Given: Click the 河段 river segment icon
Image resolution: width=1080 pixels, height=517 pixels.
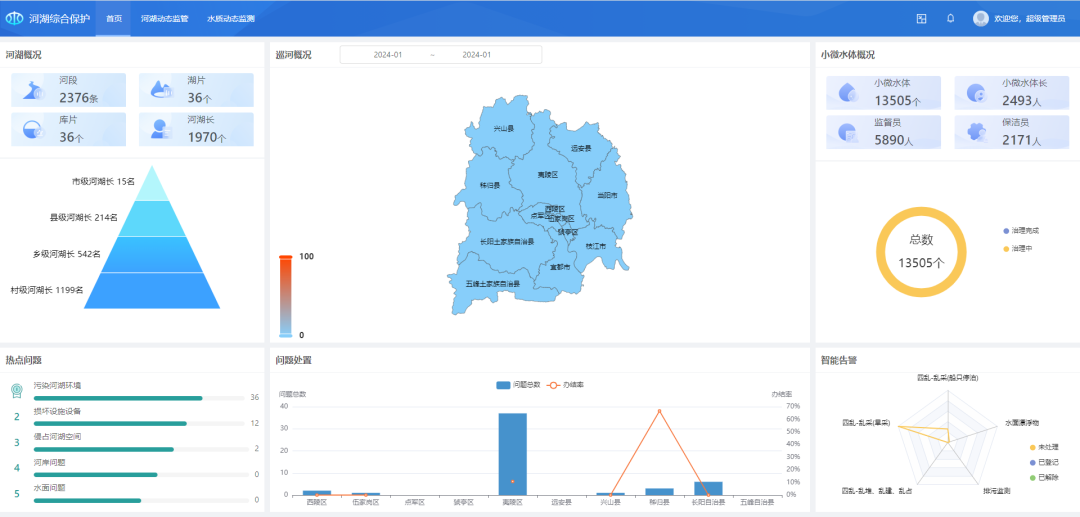Looking at the screenshot, I should [x=33, y=91].
